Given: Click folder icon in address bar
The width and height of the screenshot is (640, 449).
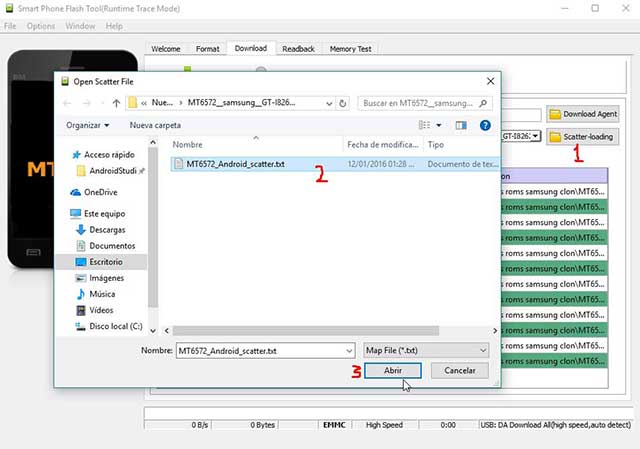Looking at the screenshot, I should tap(132, 103).
